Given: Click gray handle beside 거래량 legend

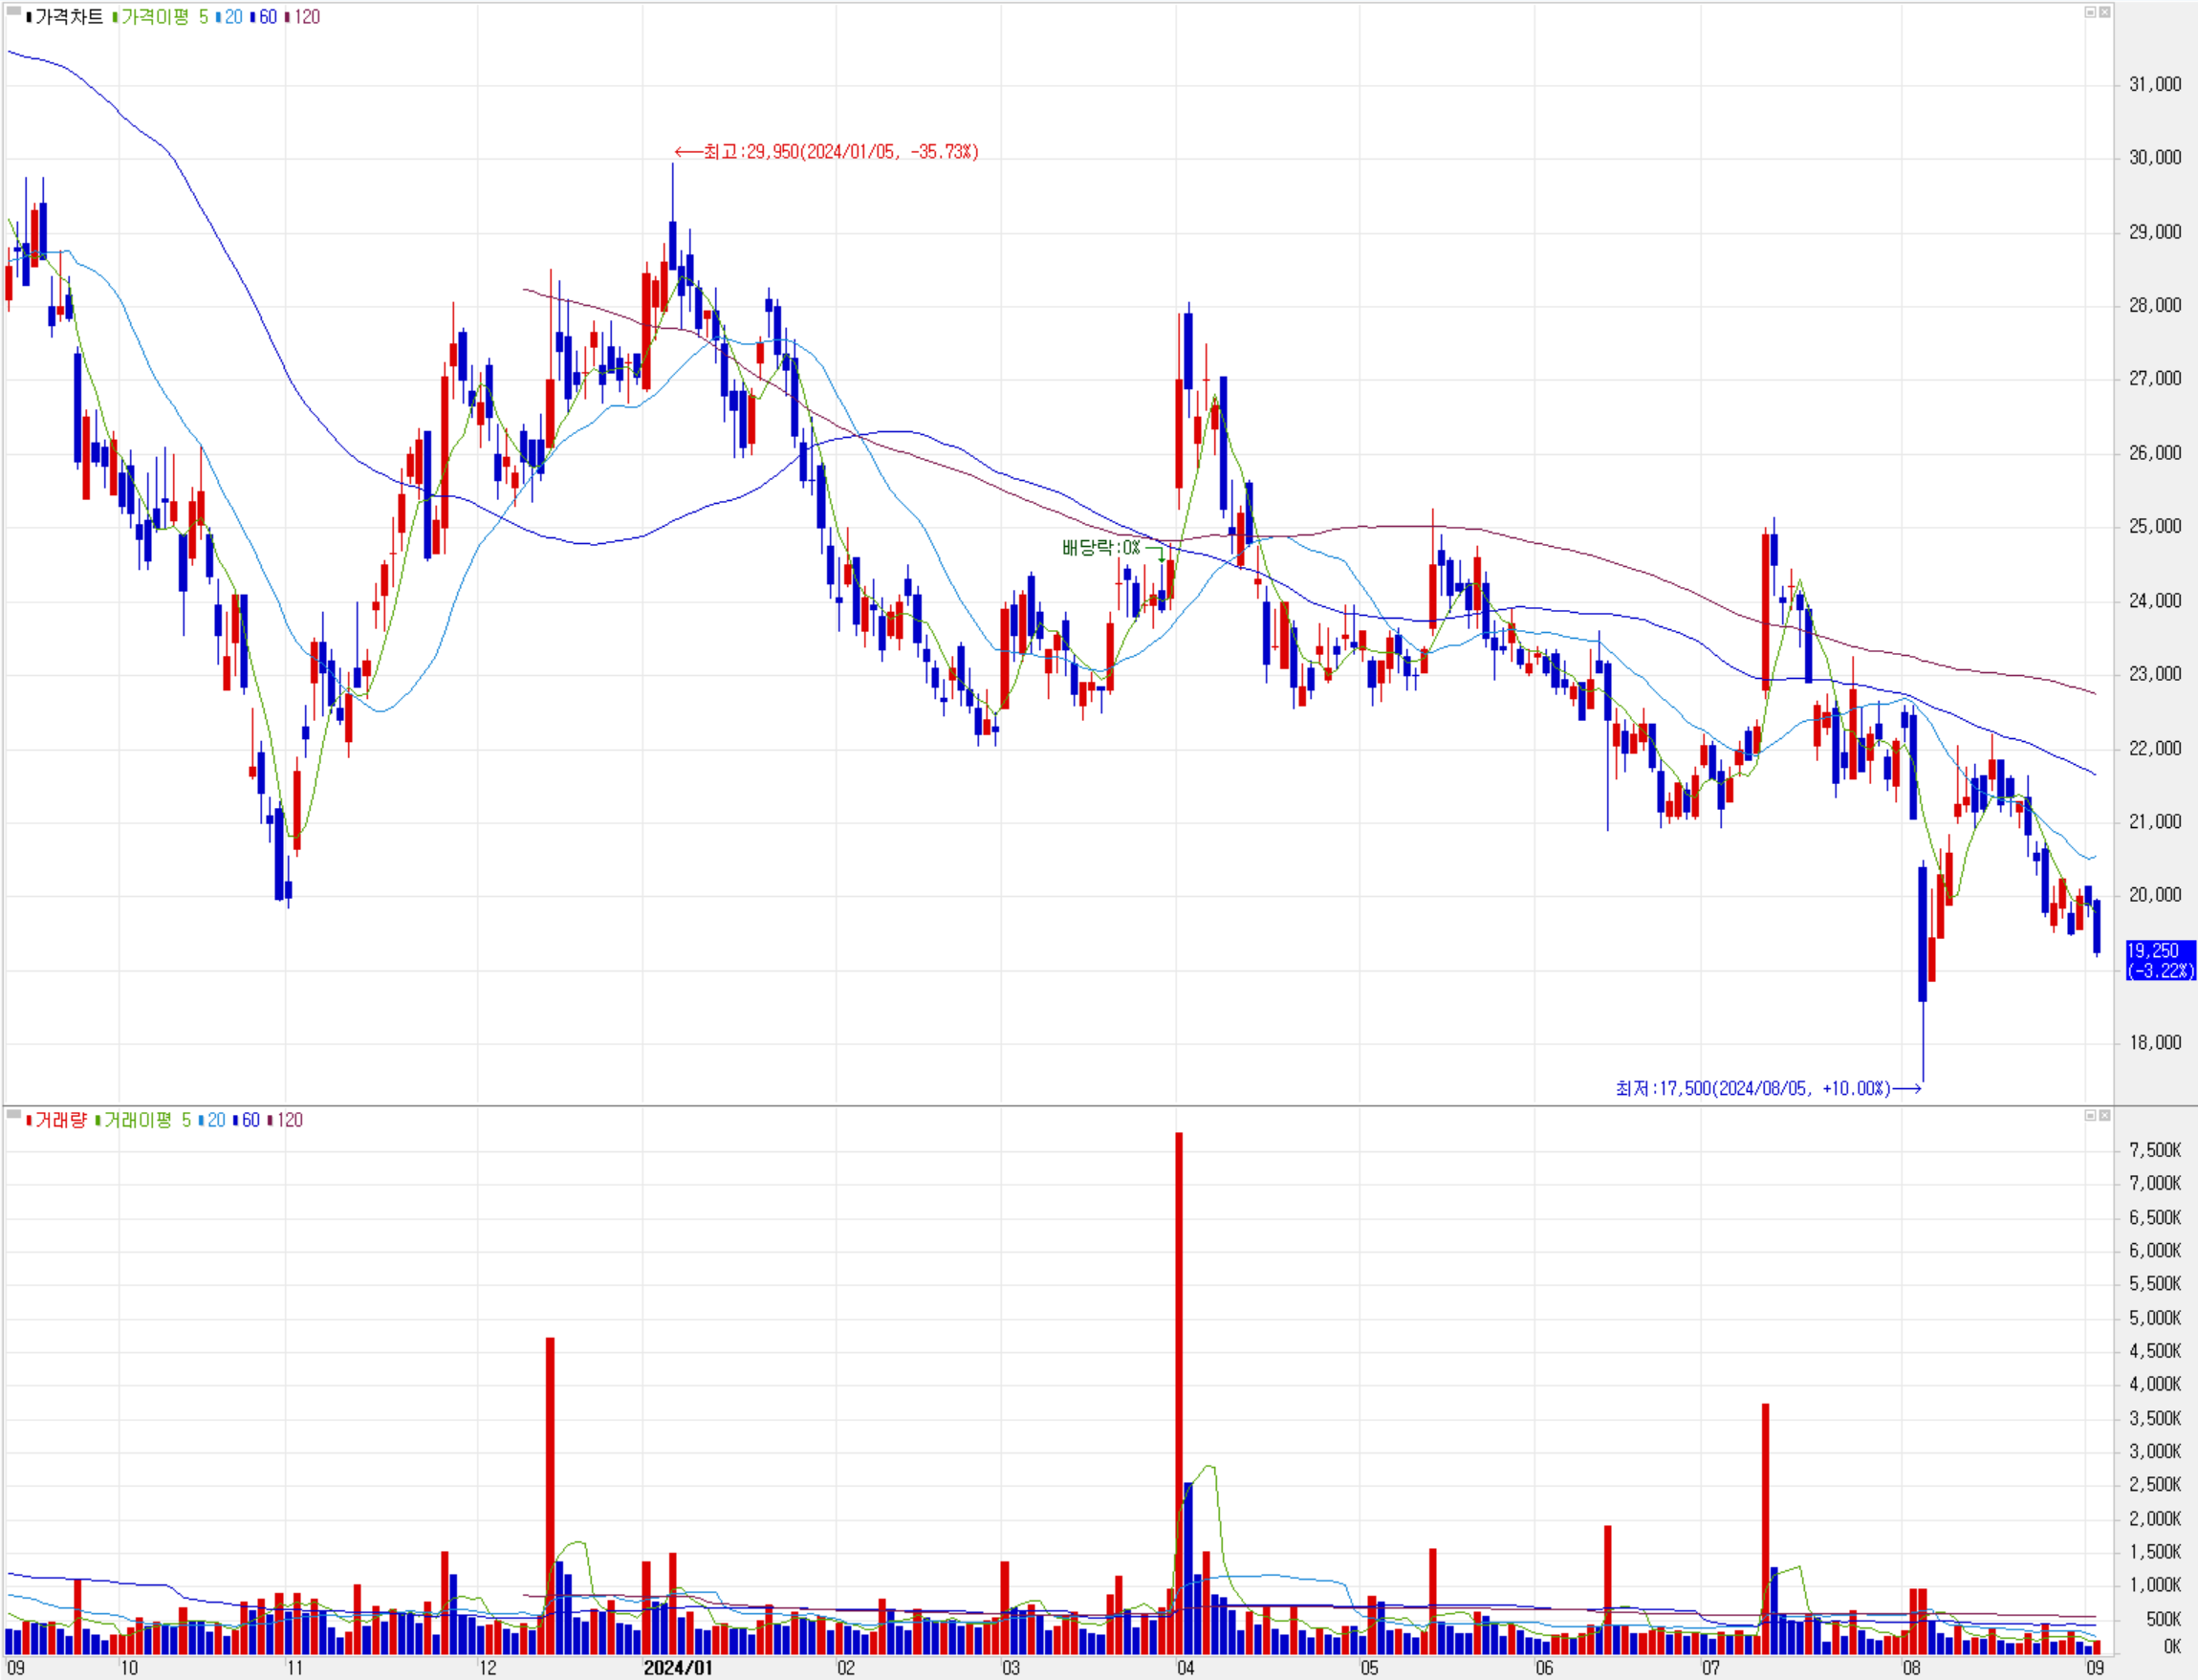Looking at the screenshot, I should 13,1114.
